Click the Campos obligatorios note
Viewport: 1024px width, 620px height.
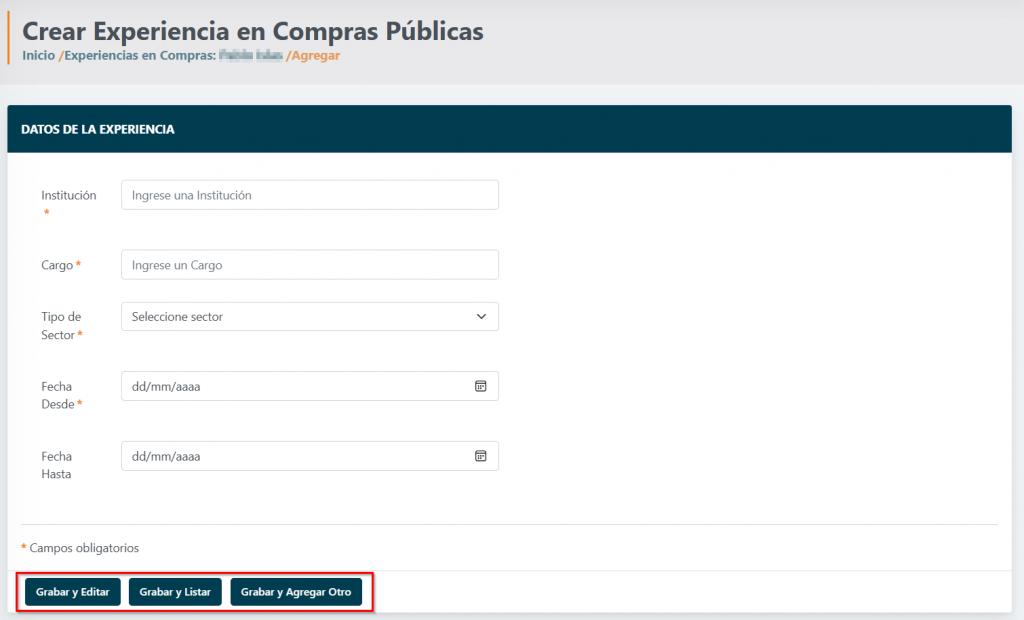(x=80, y=547)
